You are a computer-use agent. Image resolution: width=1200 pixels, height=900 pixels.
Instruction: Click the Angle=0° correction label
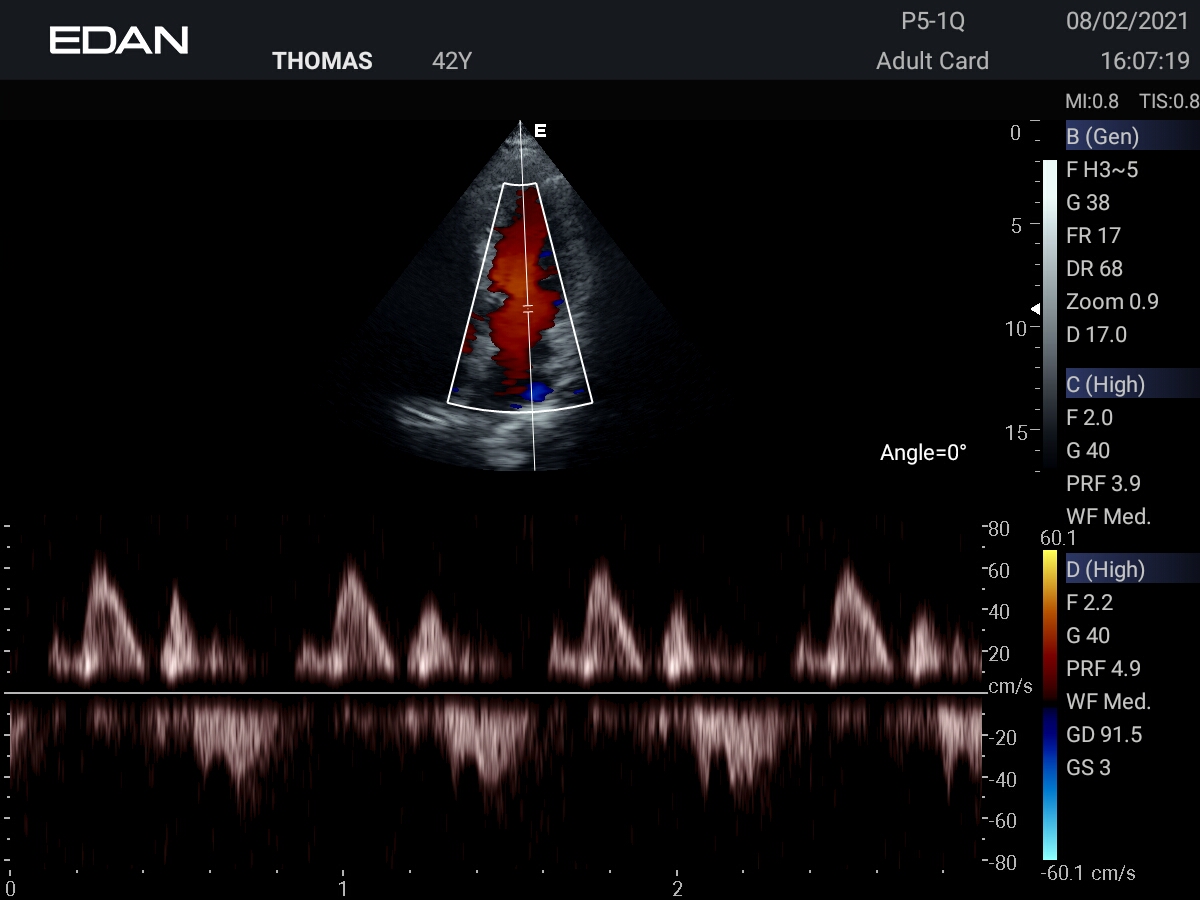[x=923, y=453]
